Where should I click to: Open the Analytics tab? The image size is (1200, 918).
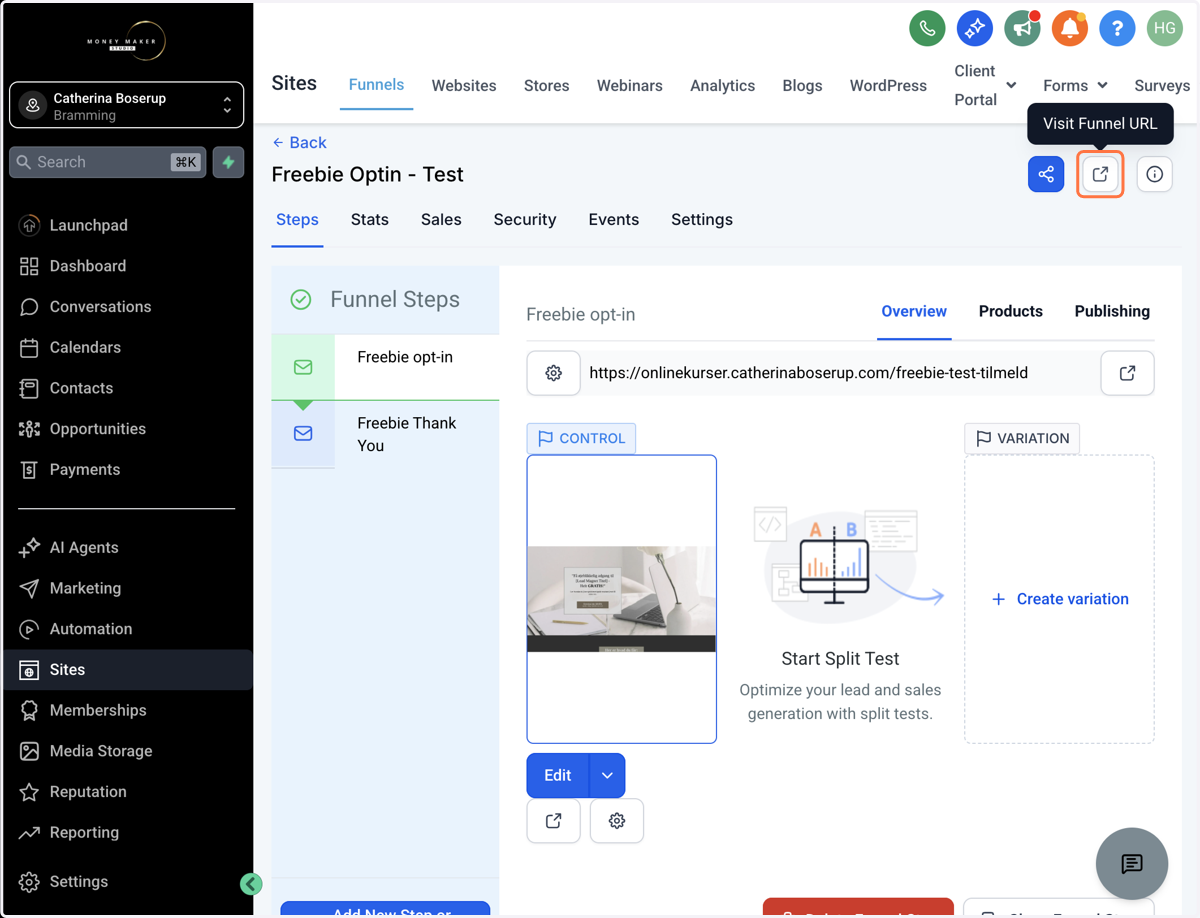pos(722,86)
